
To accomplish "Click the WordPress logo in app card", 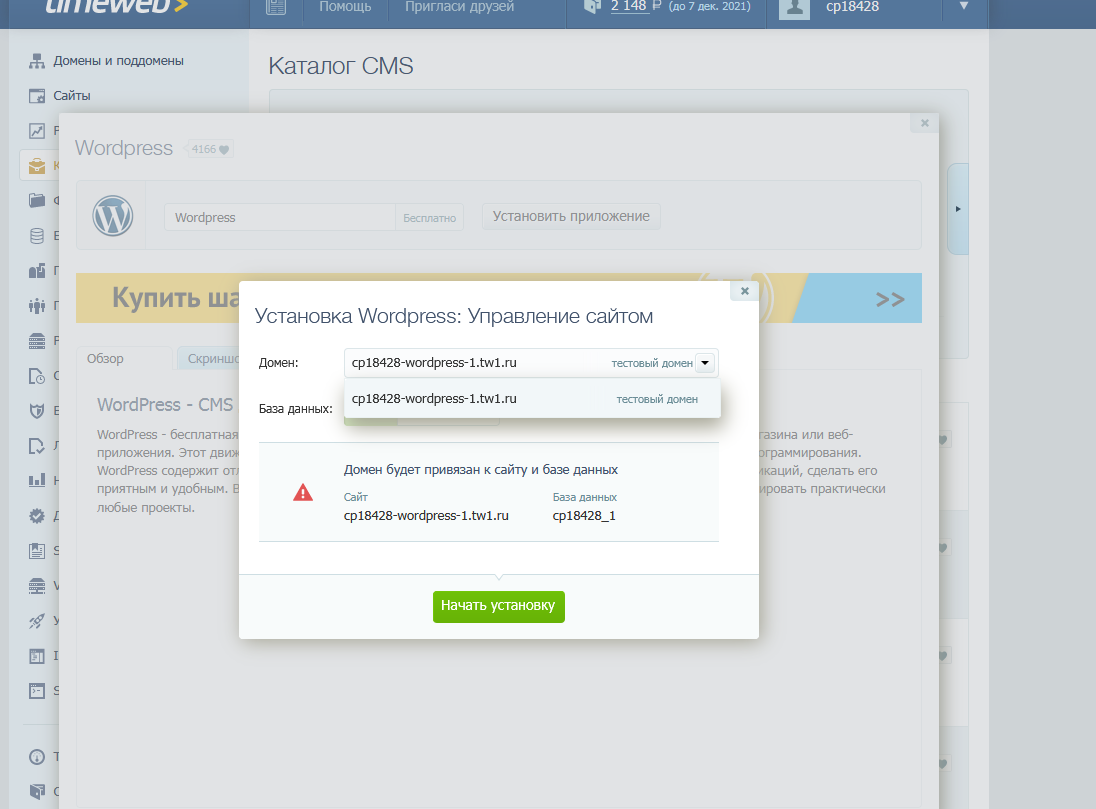I will (113, 215).
